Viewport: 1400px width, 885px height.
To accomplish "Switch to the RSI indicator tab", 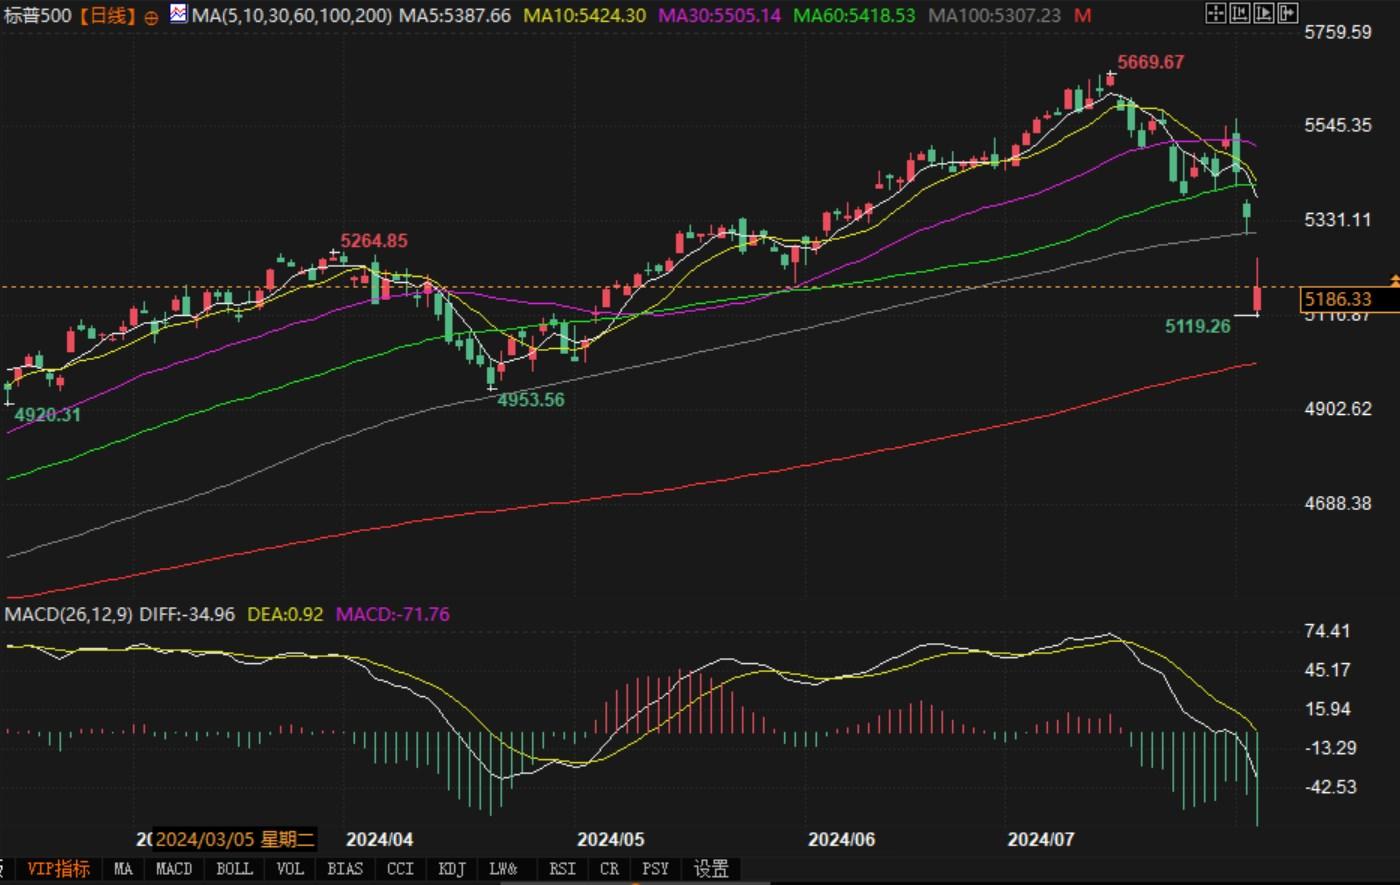I will pyautogui.click(x=562, y=869).
